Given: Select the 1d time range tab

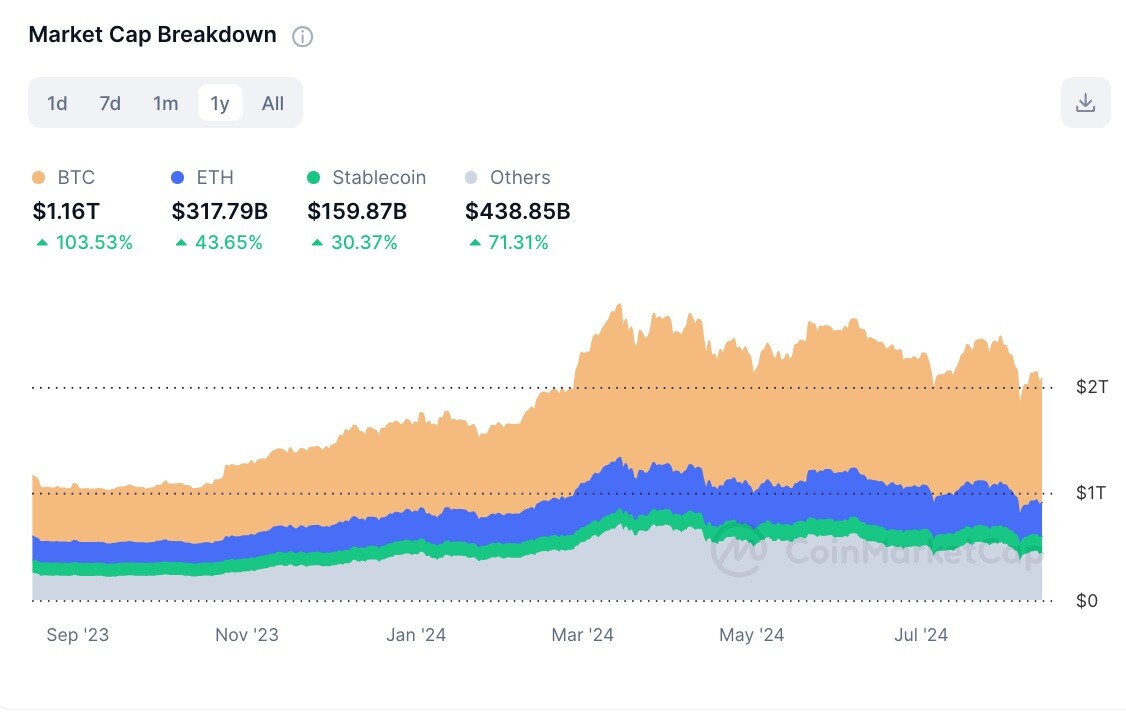Looking at the screenshot, I should point(57,103).
